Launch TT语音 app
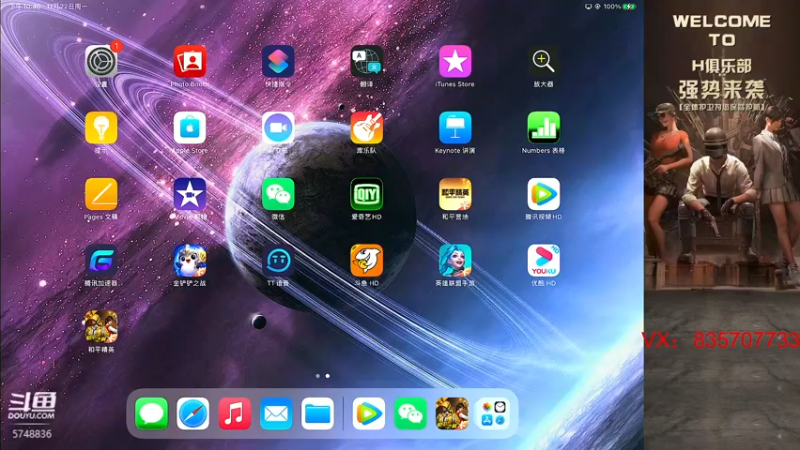Viewport: 800px width, 450px height. coord(278,260)
